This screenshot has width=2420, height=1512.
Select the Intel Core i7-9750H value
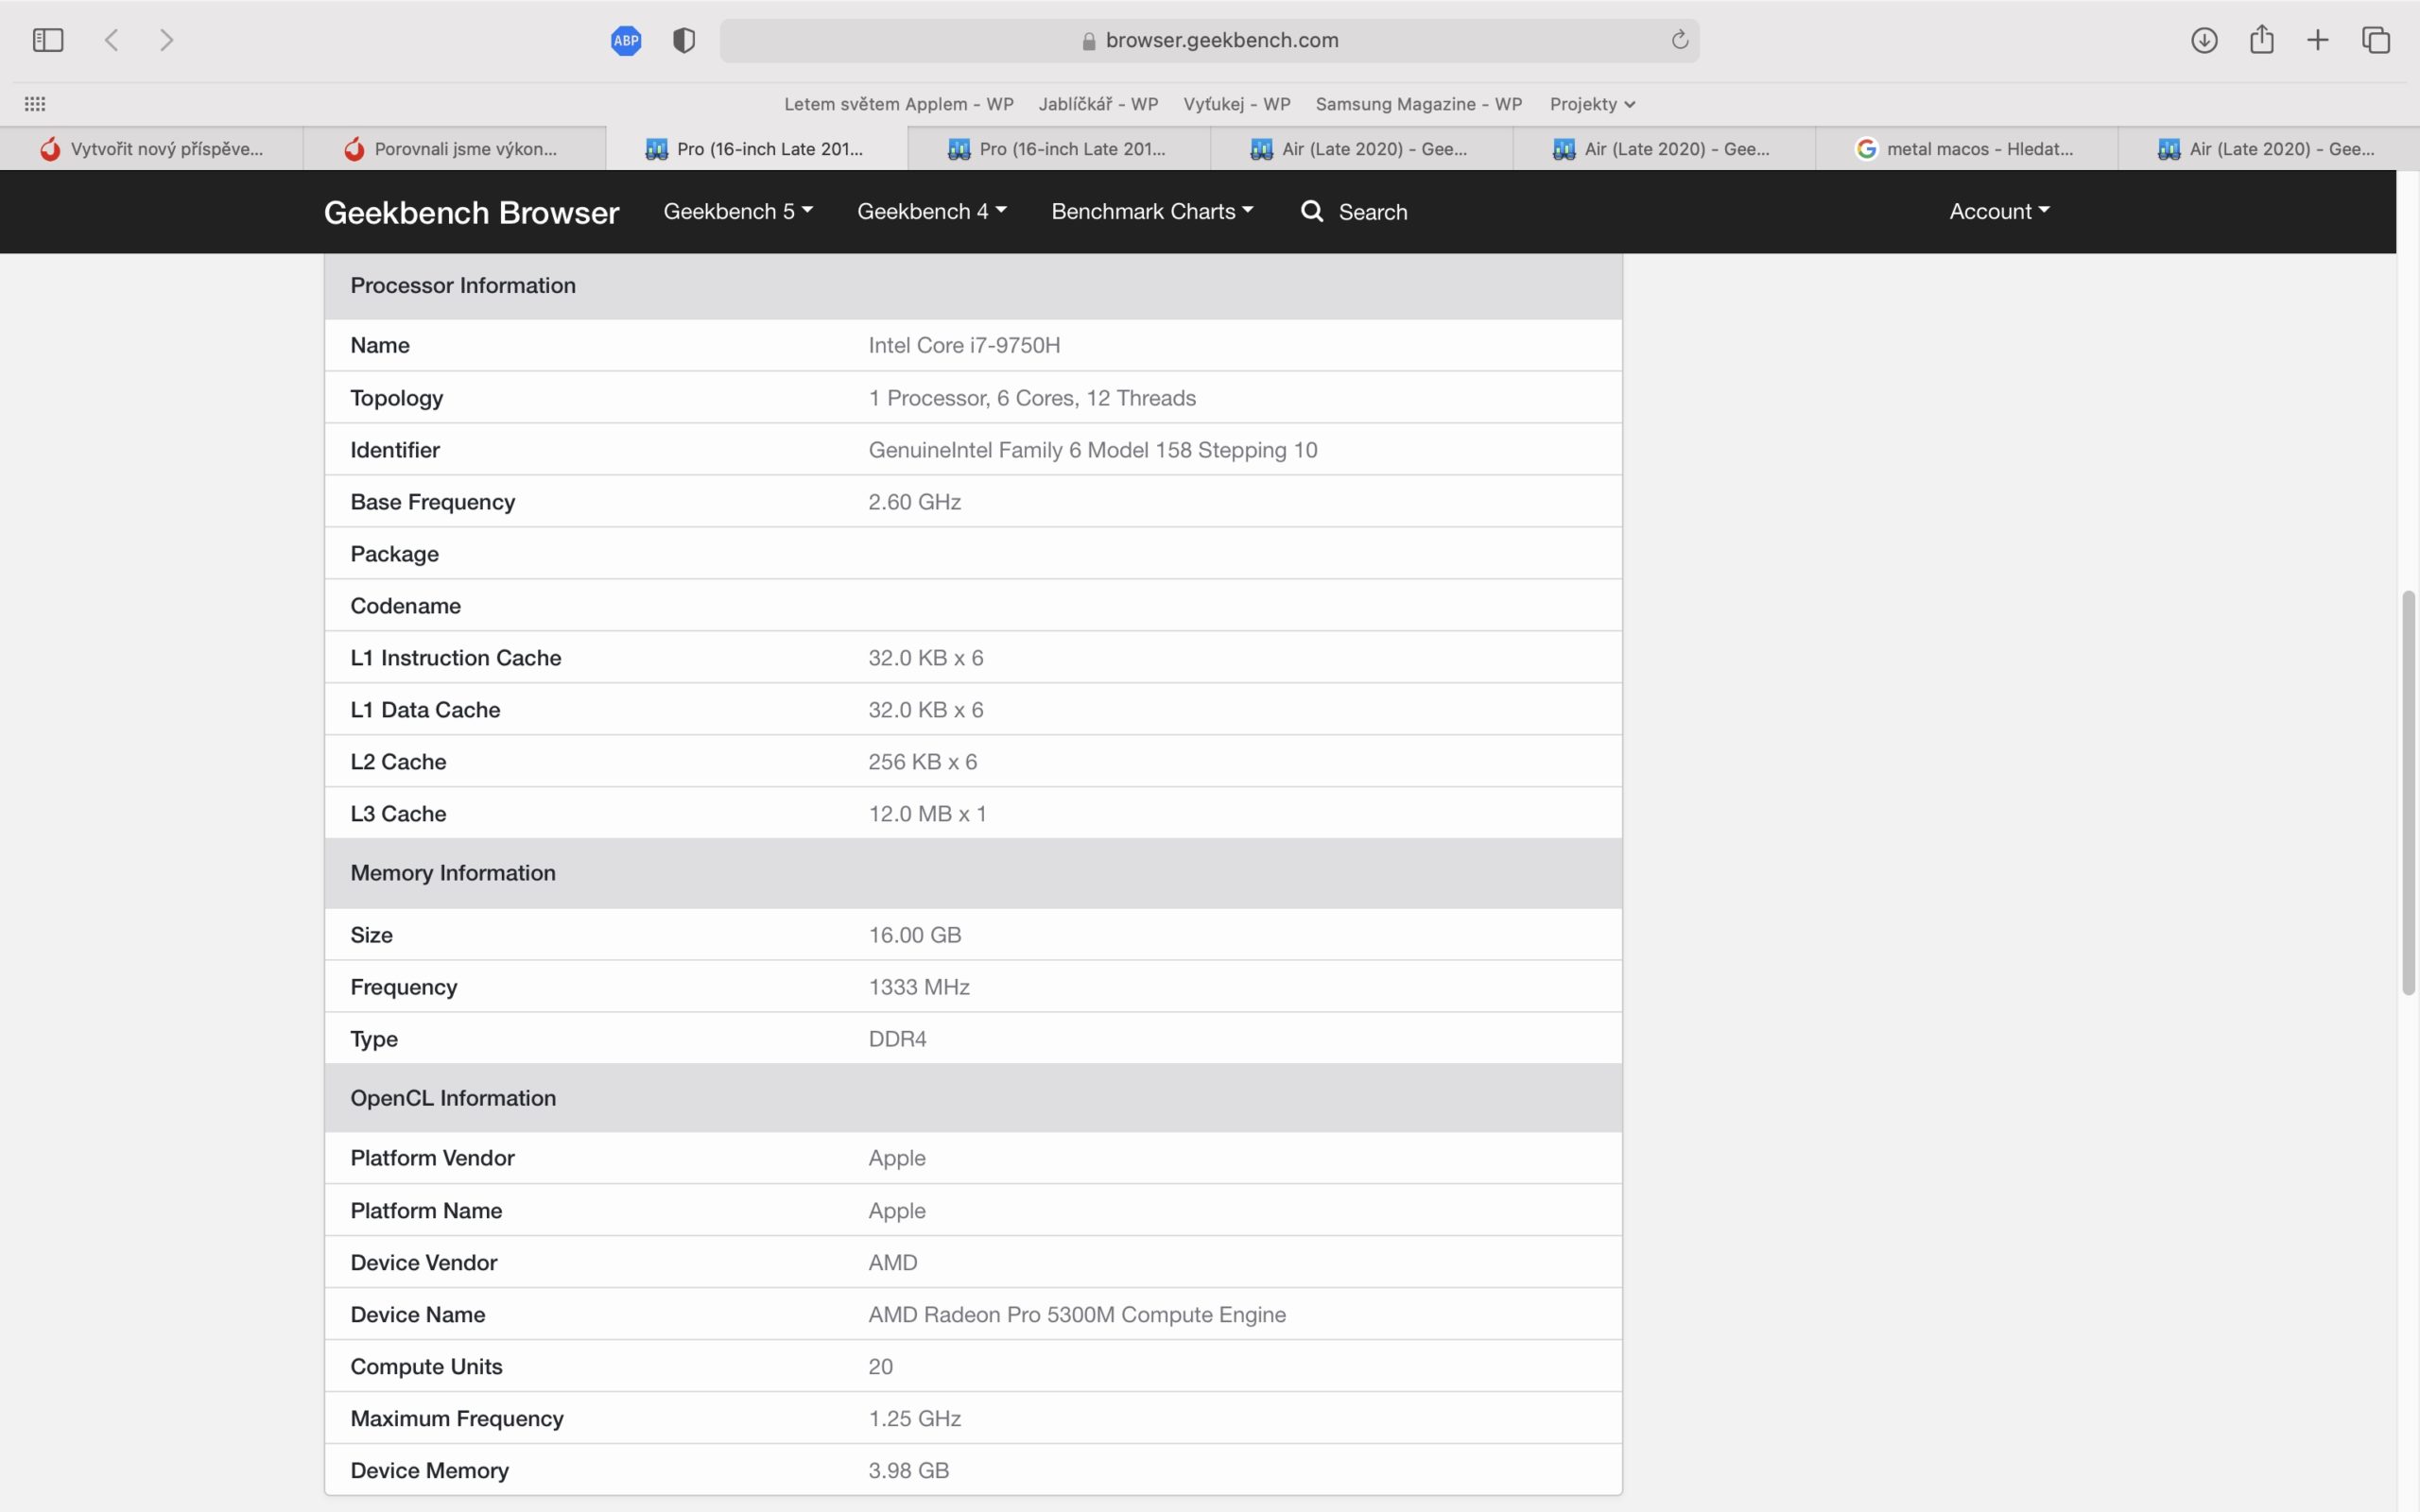964,345
